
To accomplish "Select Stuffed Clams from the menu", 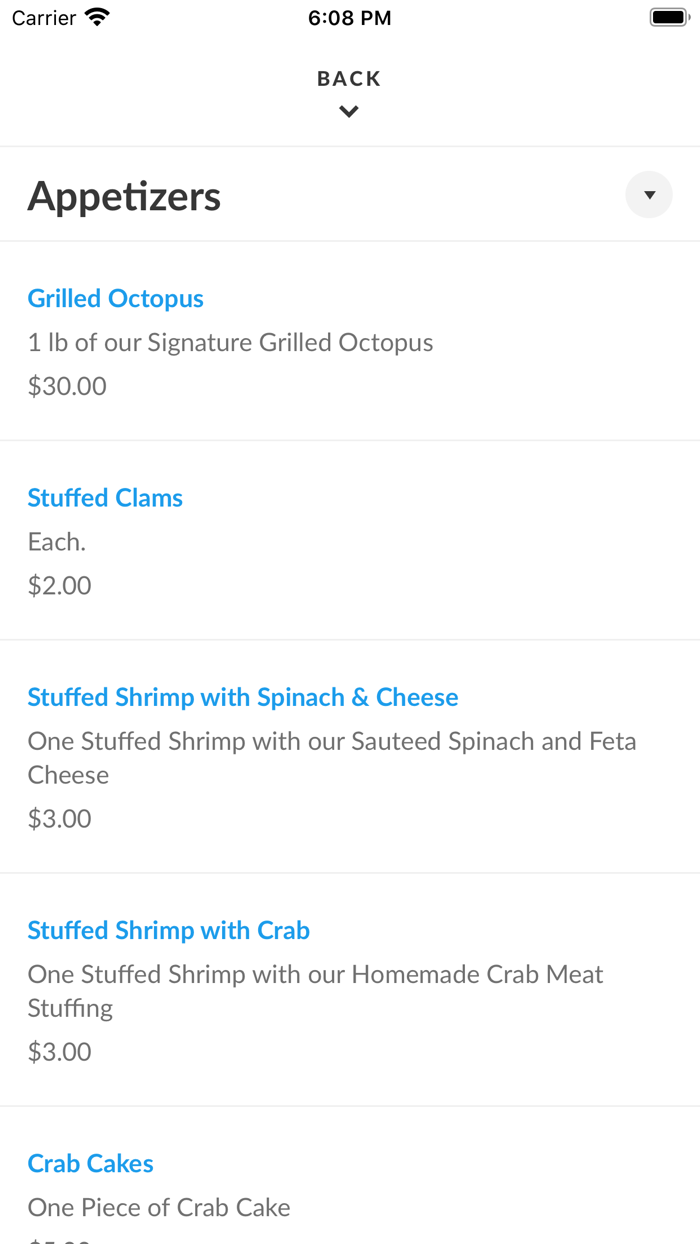I will coord(105,497).
